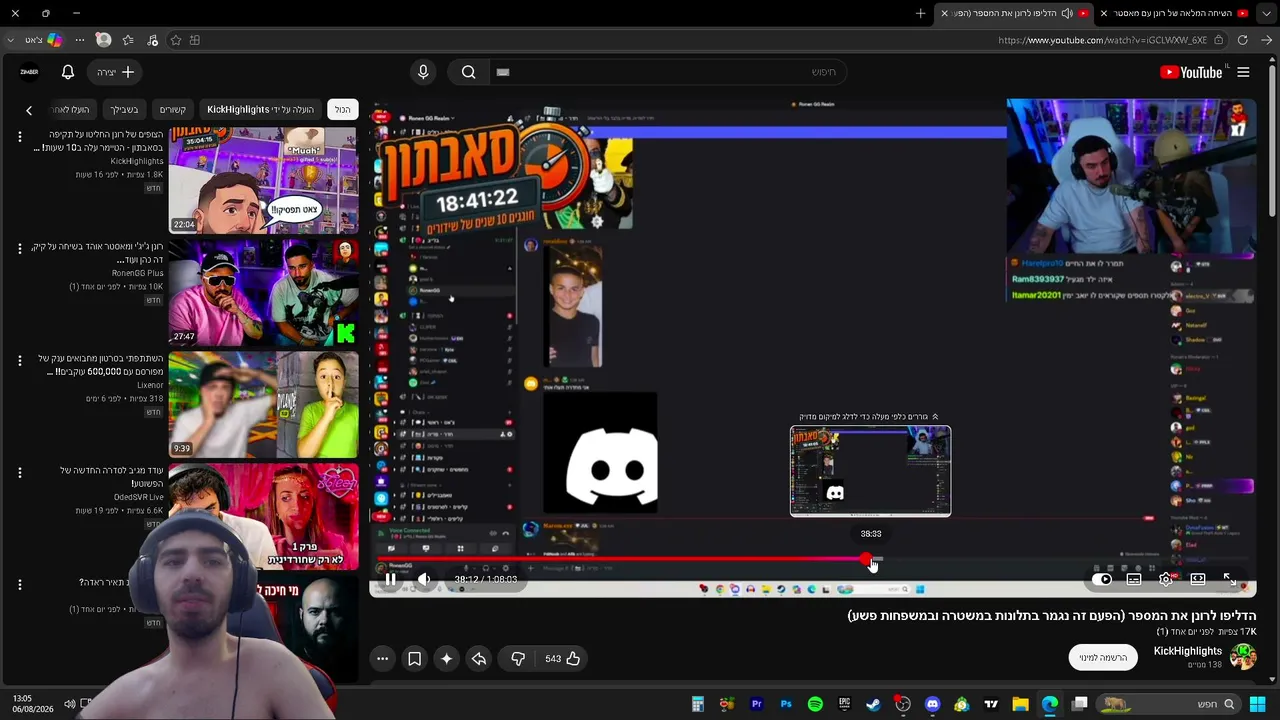Open the browser more options menu

(79, 40)
